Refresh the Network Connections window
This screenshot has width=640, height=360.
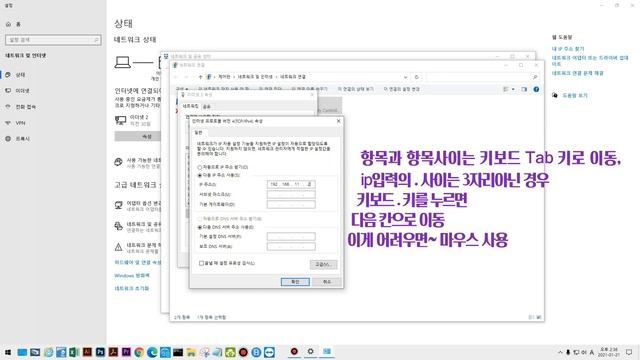(x=416, y=77)
